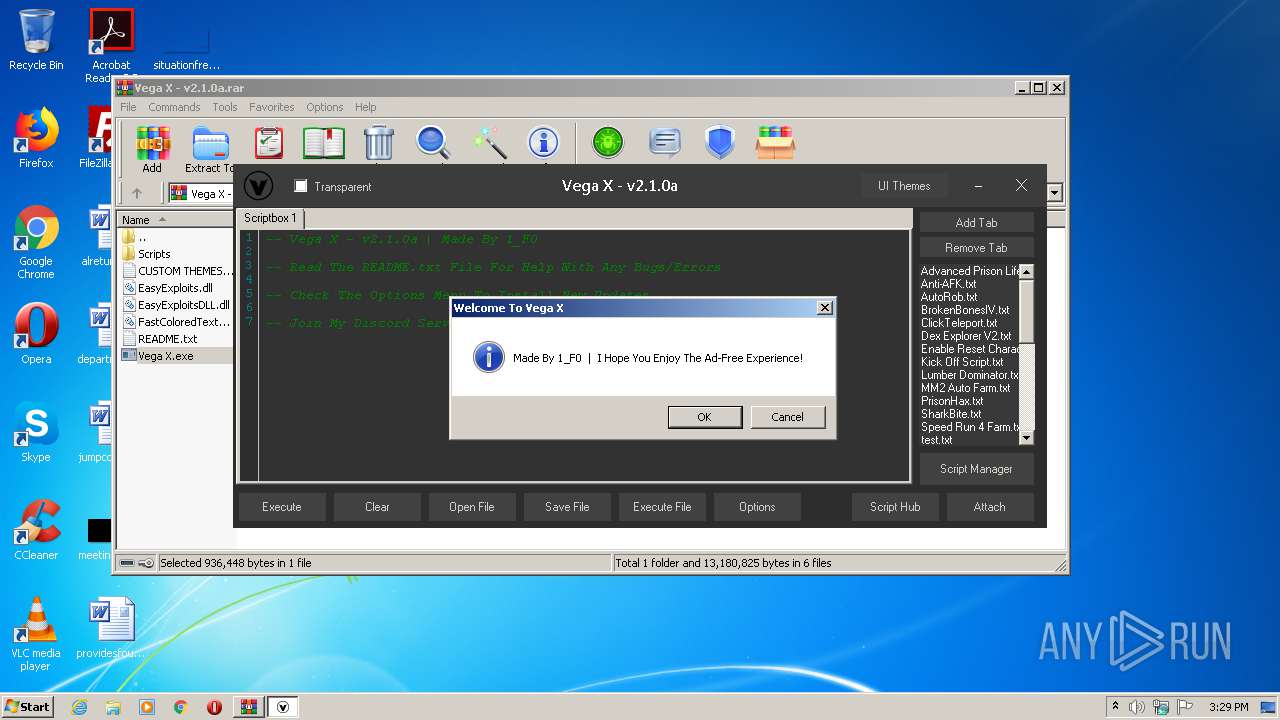Click the Vega X Options button

757,507
